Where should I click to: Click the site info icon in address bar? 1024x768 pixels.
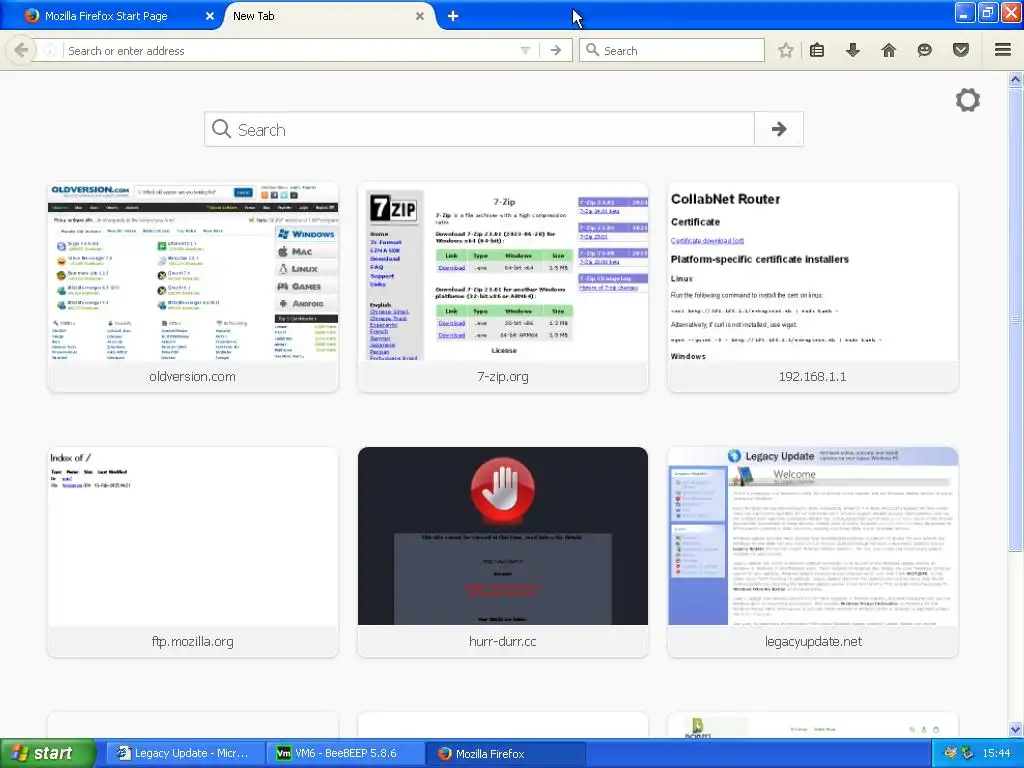[50, 50]
